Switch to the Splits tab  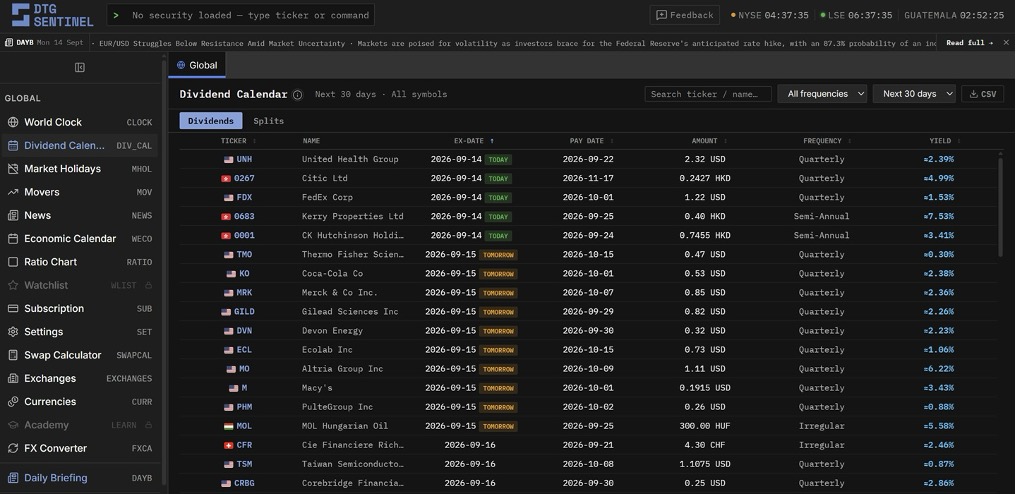click(x=268, y=121)
